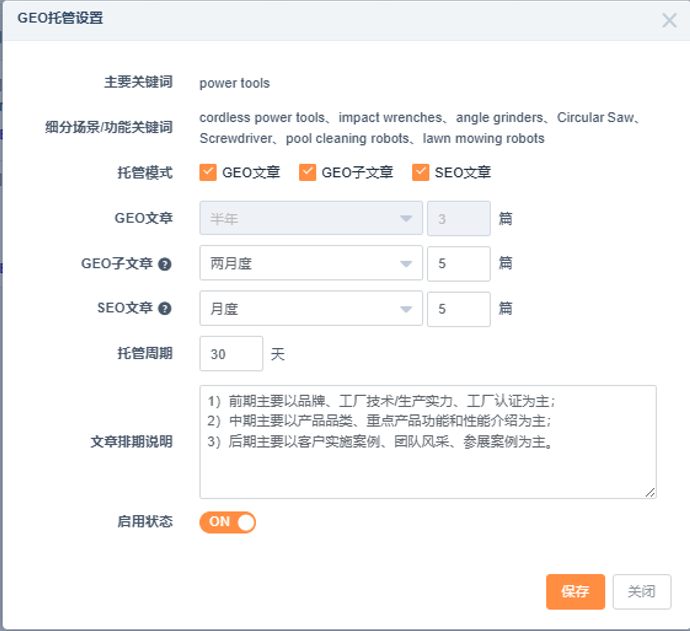This screenshot has height=631, width=690.
Task: Toggle the 启用状态 ON switch
Action: pos(228,522)
